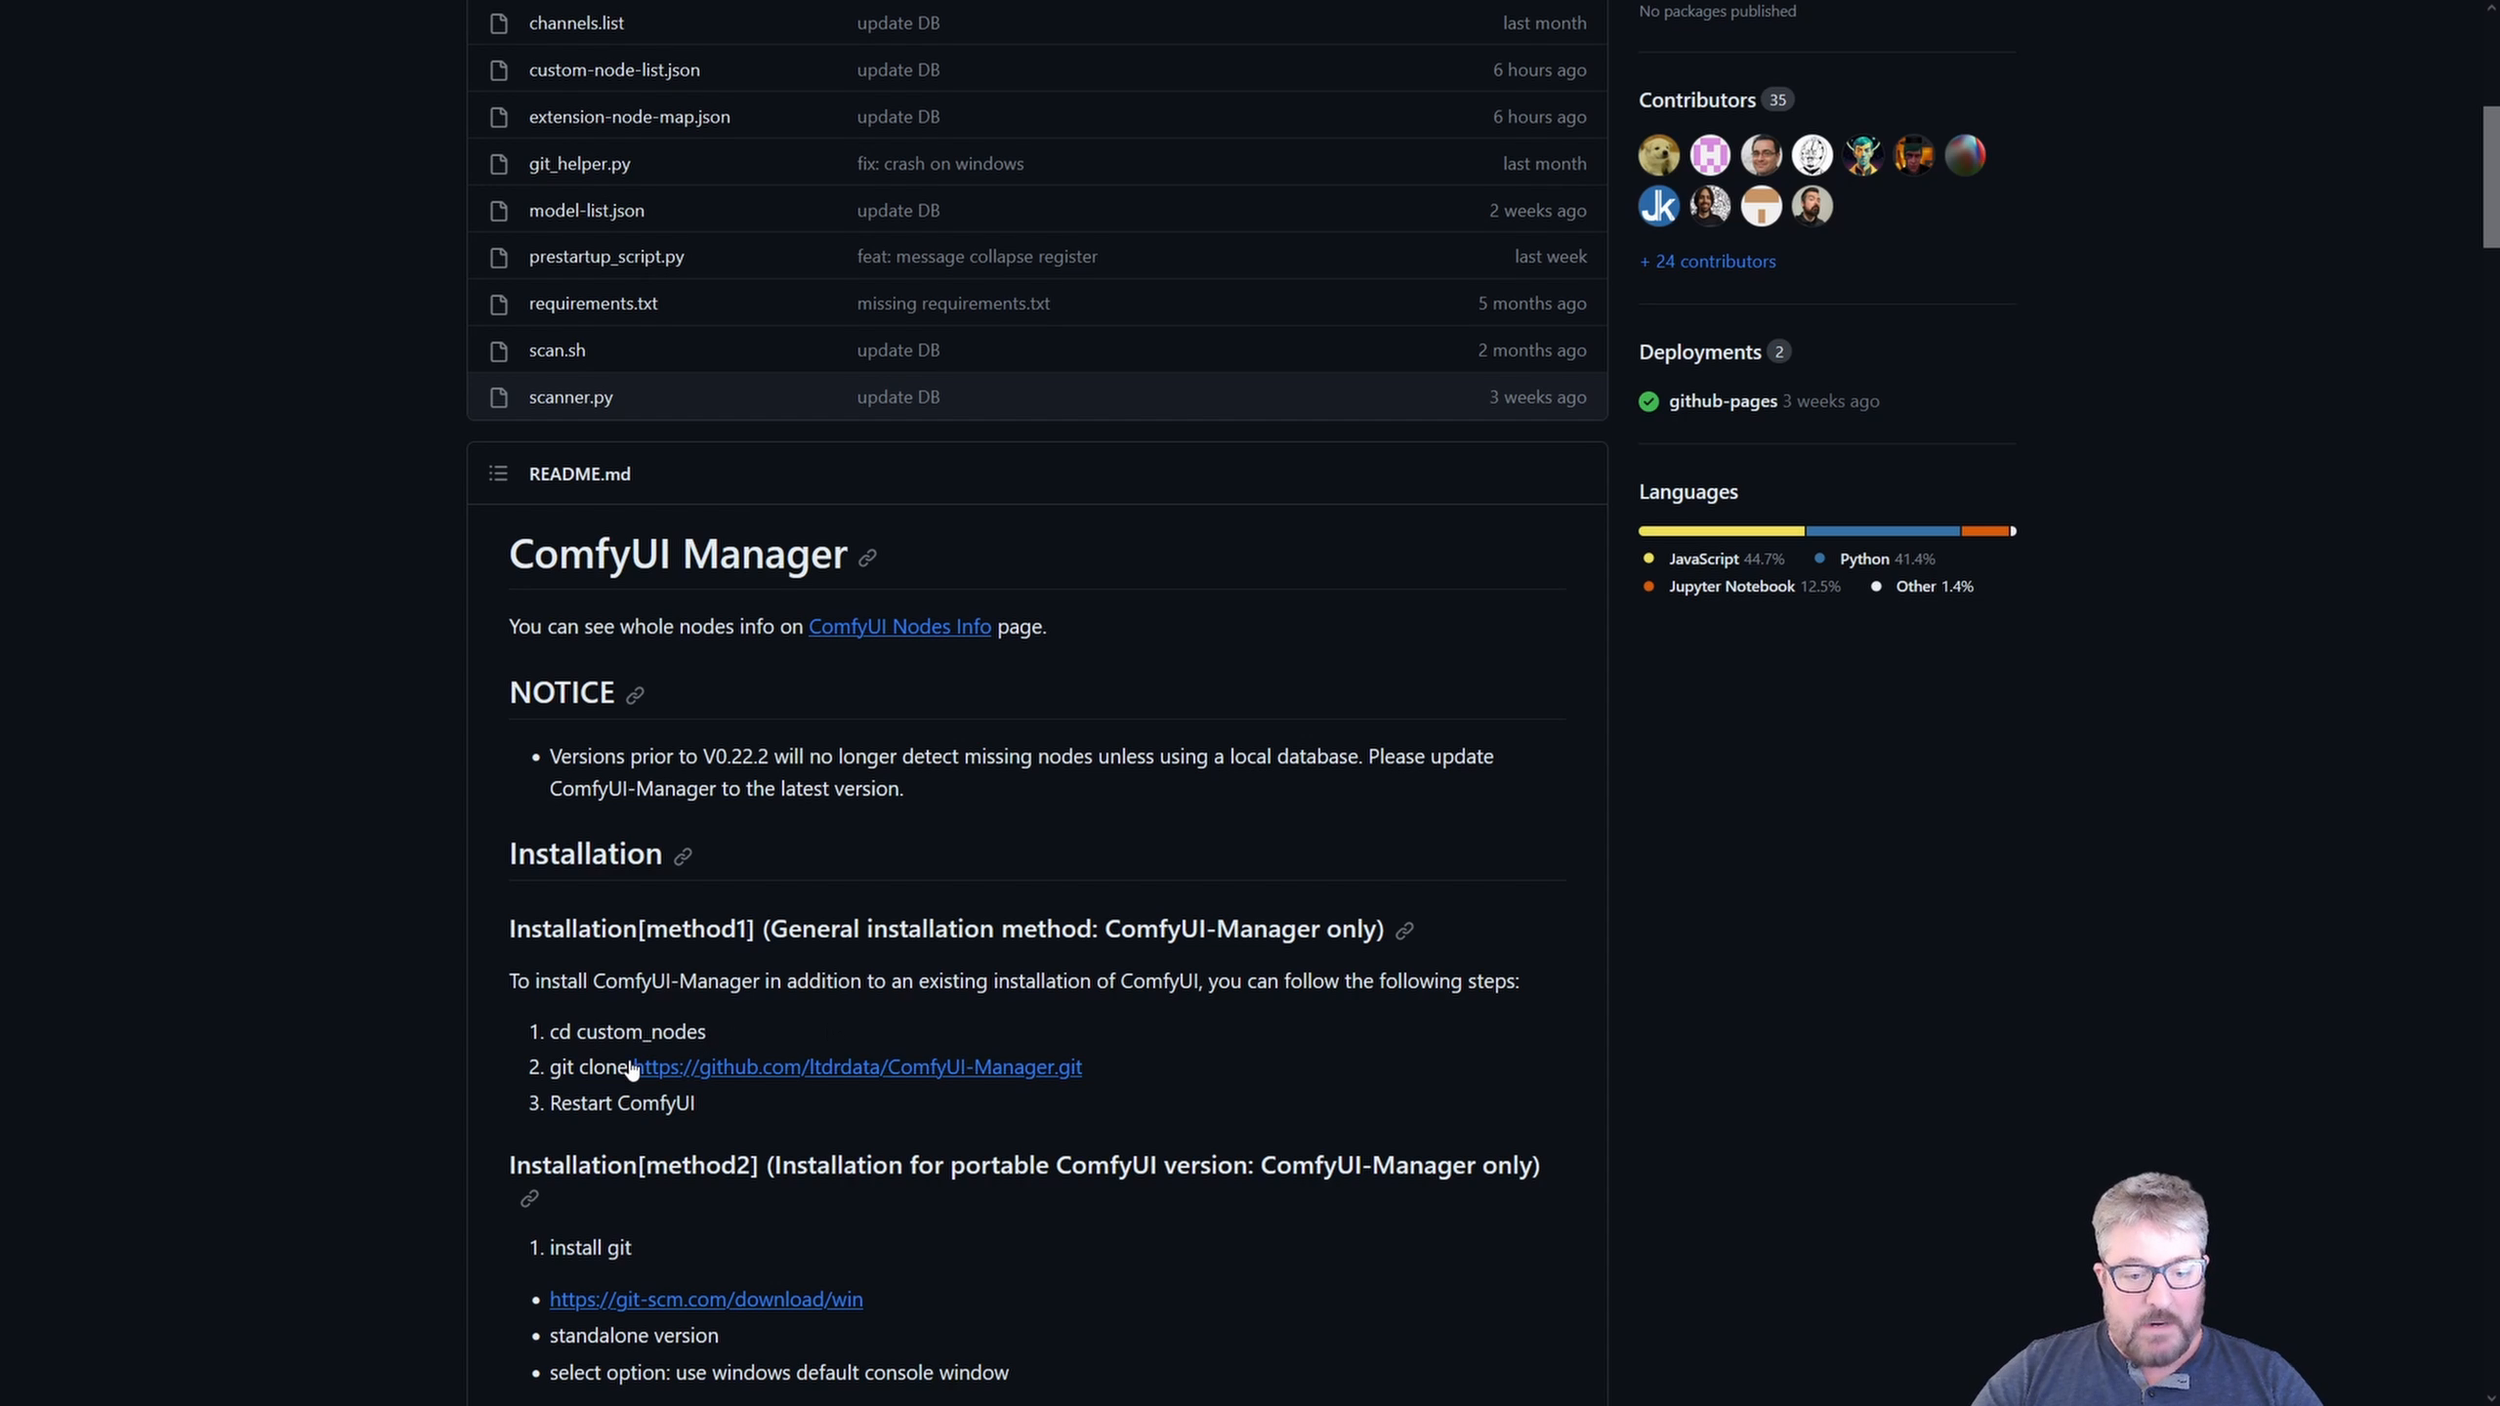Click Deployments count badge 2
The image size is (2500, 1406).
click(1779, 352)
